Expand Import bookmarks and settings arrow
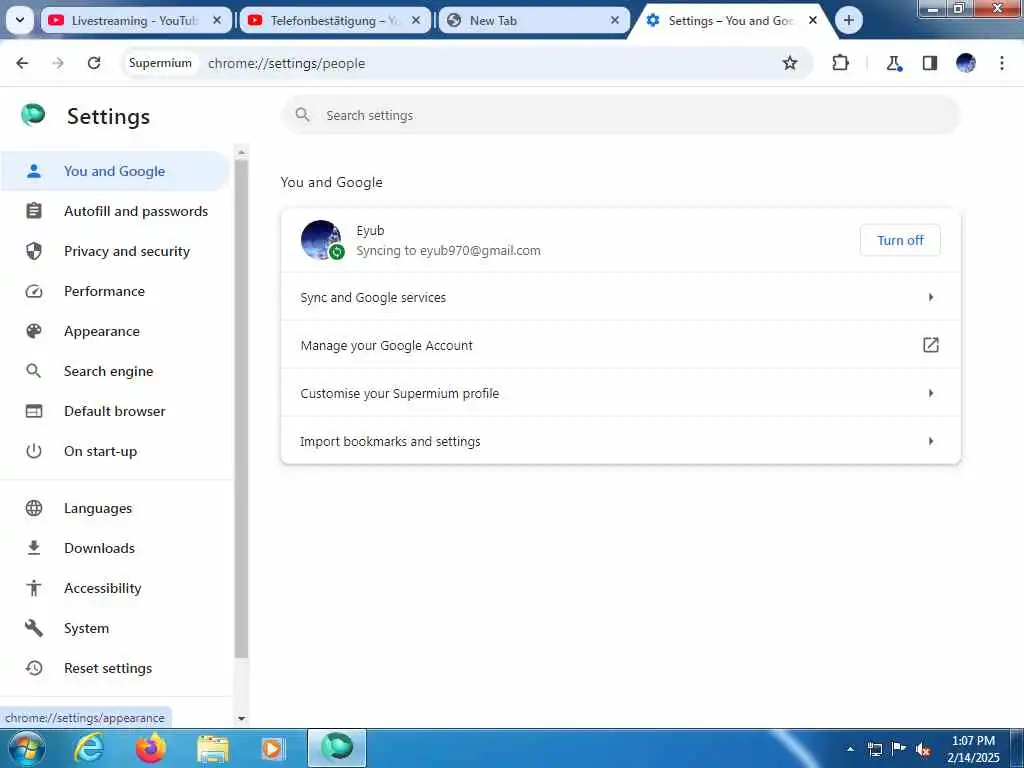The image size is (1024, 768). click(931, 441)
